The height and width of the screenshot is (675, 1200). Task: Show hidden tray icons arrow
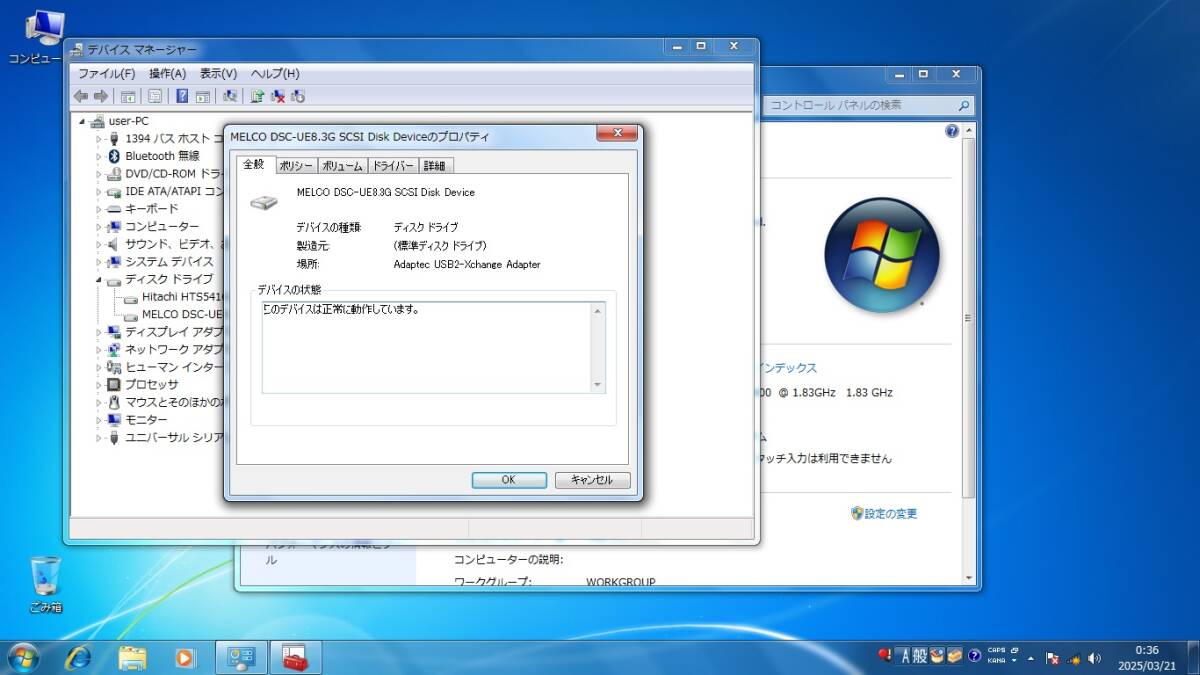pos(1031,658)
